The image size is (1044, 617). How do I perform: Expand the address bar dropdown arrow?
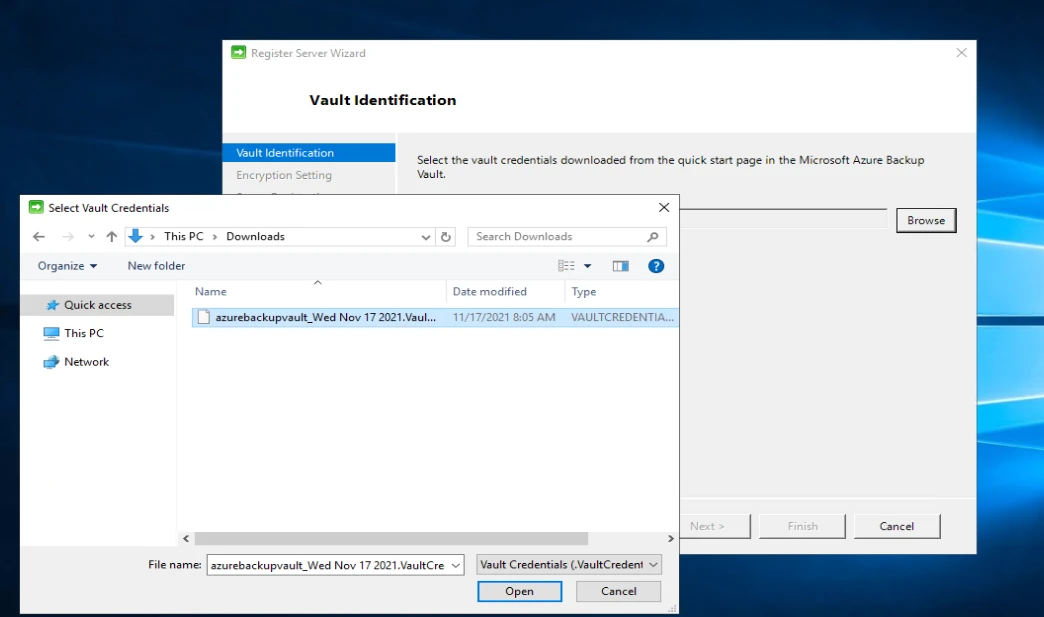coord(426,236)
